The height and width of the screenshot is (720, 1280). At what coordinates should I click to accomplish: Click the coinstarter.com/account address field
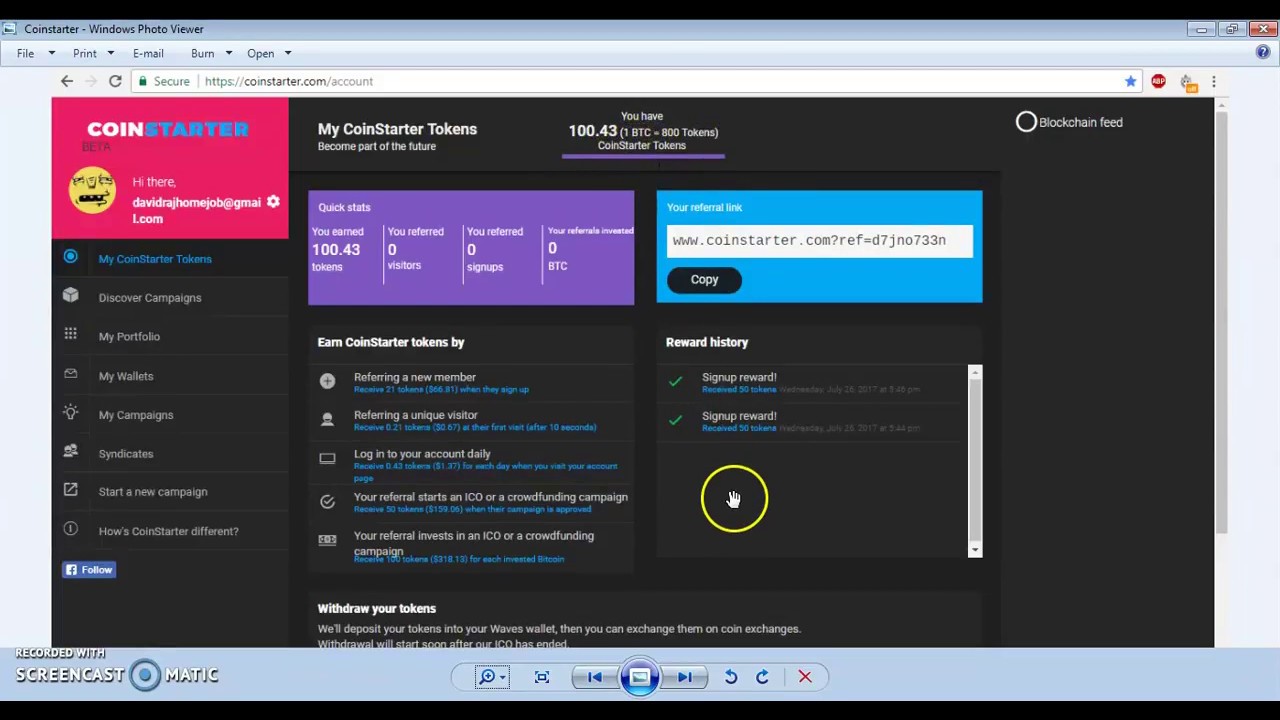click(625, 81)
